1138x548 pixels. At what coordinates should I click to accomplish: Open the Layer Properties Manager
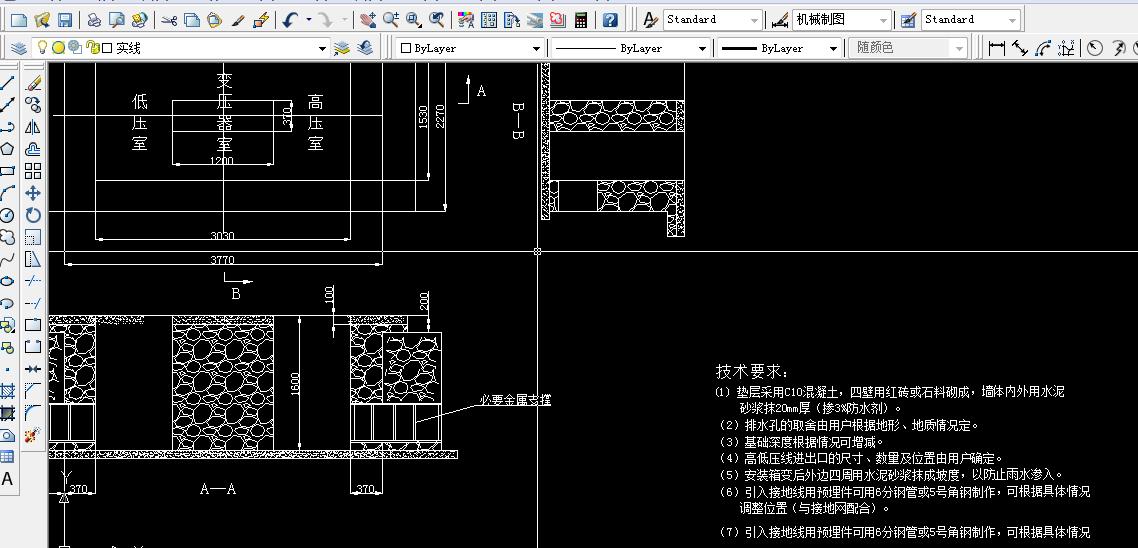pos(19,48)
